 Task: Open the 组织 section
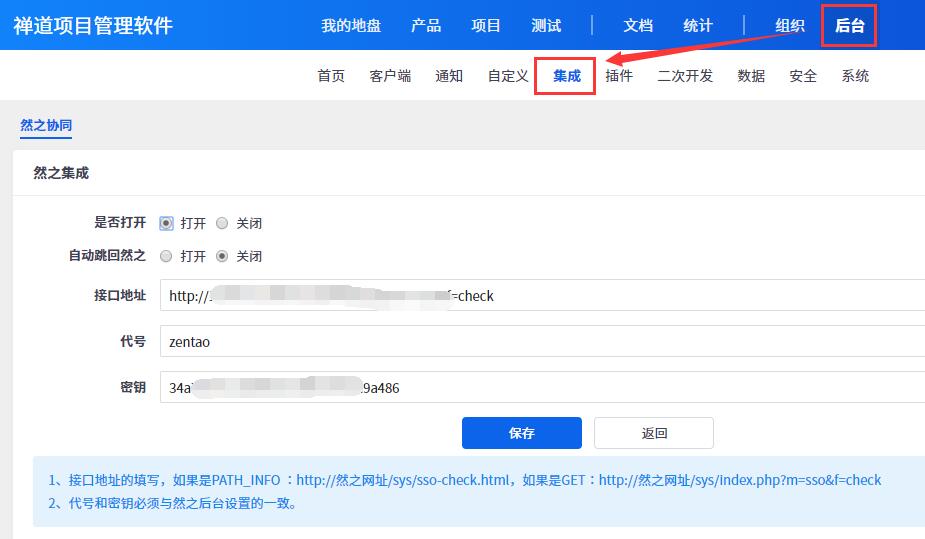tap(790, 25)
